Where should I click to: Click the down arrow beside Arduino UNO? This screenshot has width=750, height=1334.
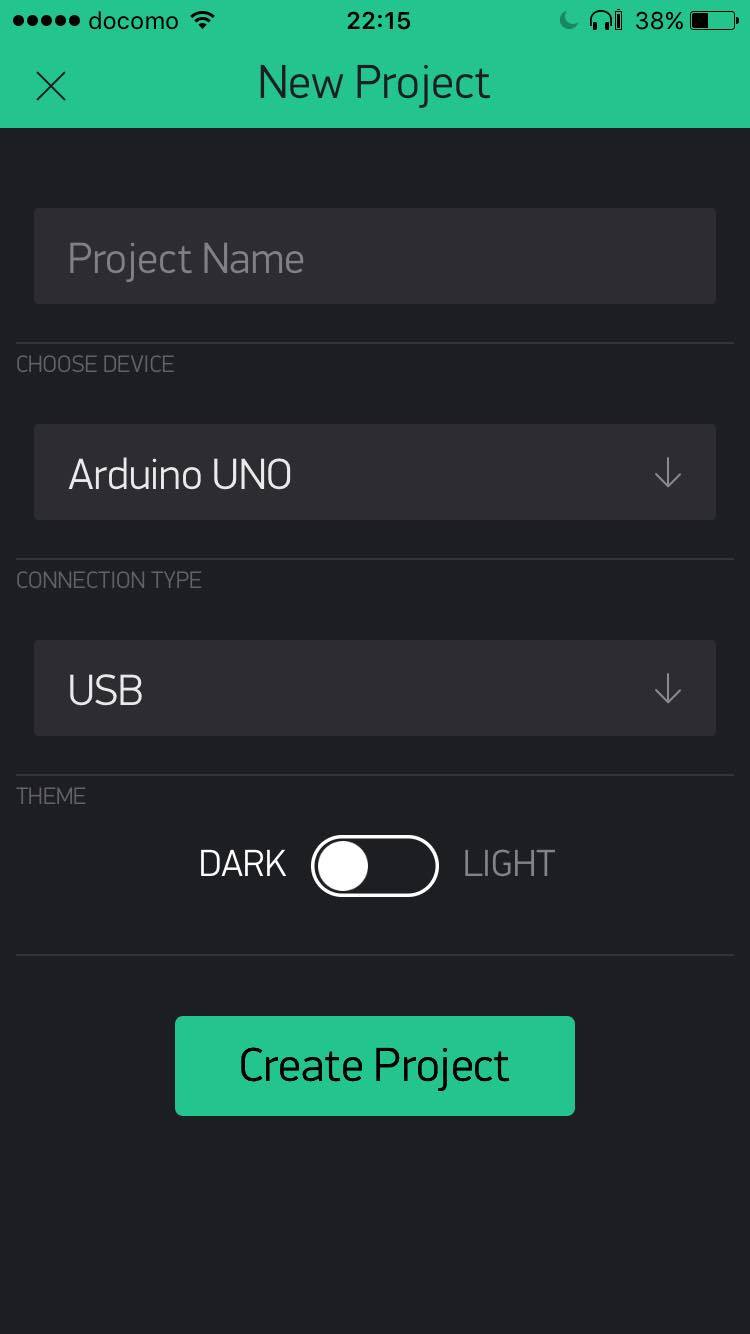coord(667,473)
